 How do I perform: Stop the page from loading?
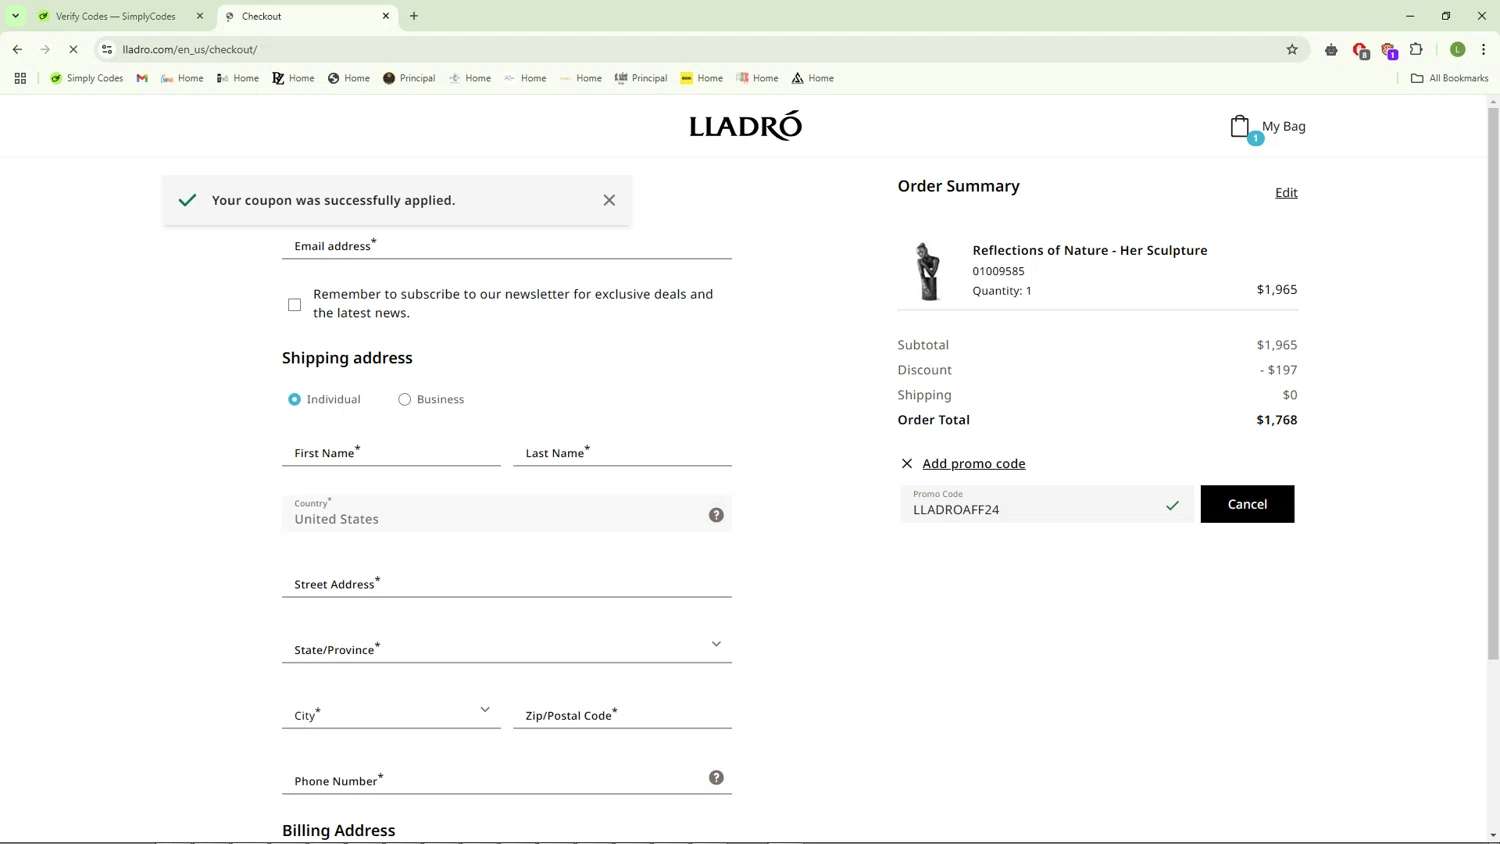point(73,49)
